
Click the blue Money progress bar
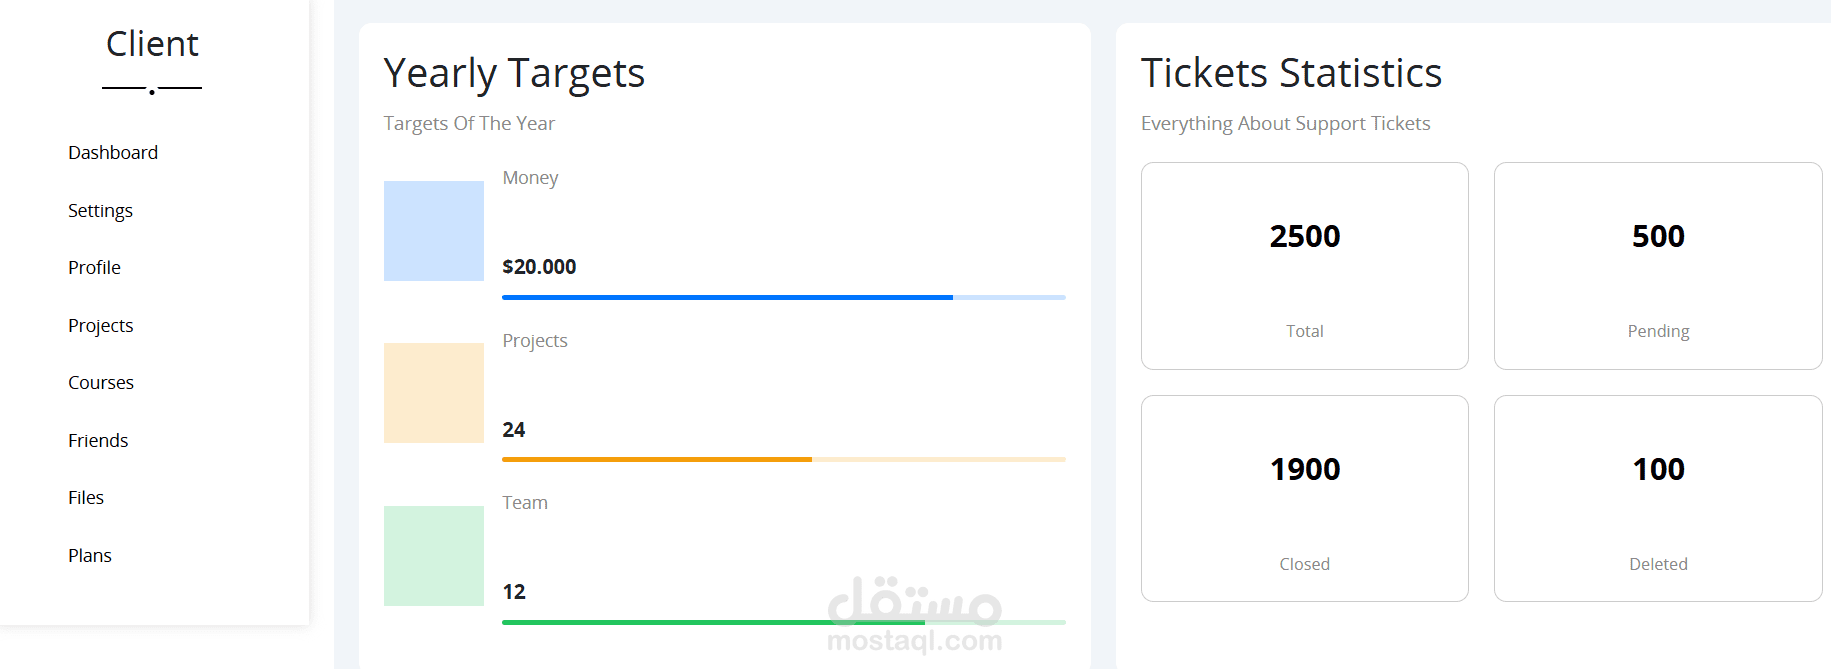coord(783,297)
